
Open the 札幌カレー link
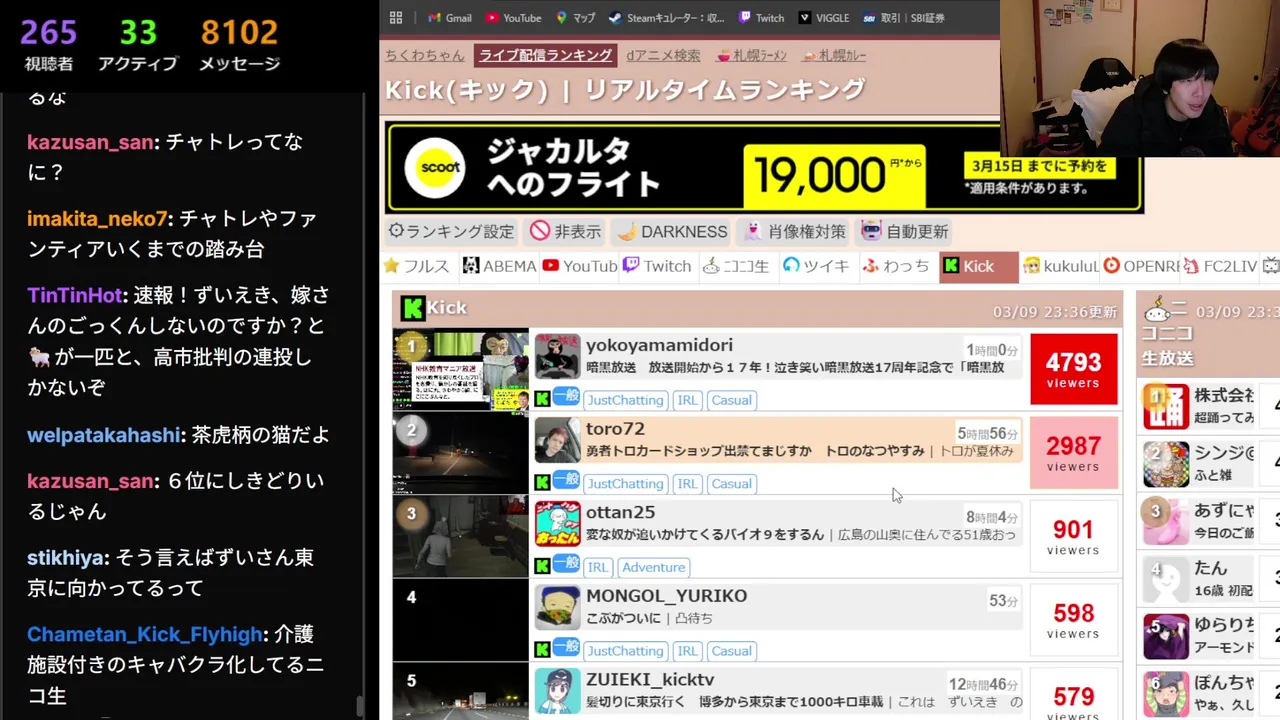pyautogui.click(x=834, y=55)
